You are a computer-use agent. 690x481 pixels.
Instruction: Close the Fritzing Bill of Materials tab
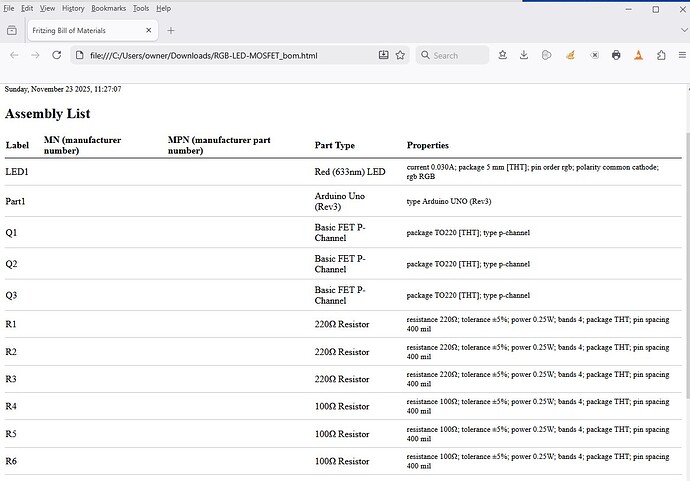149,31
